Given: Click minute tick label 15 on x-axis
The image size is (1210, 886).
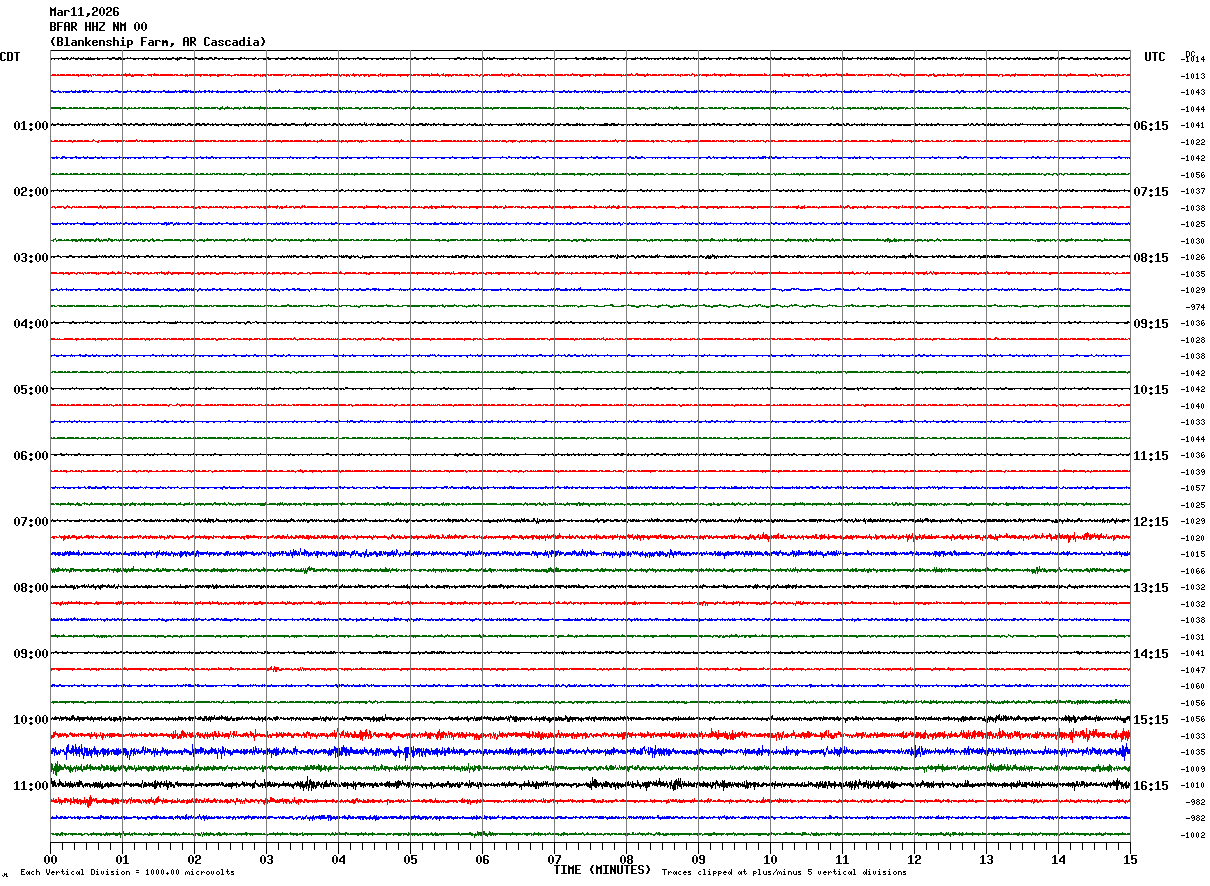Looking at the screenshot, I should [1130, 859].
